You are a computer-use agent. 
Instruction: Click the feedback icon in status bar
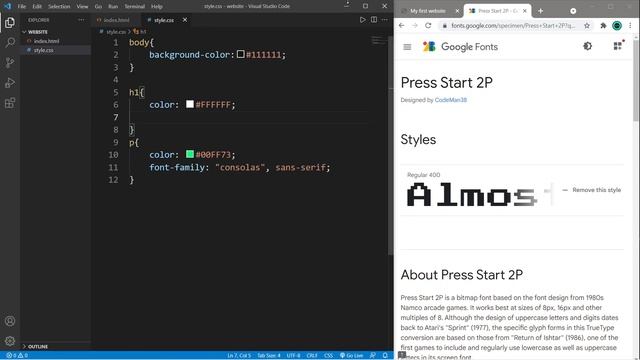tap(373, 356)
